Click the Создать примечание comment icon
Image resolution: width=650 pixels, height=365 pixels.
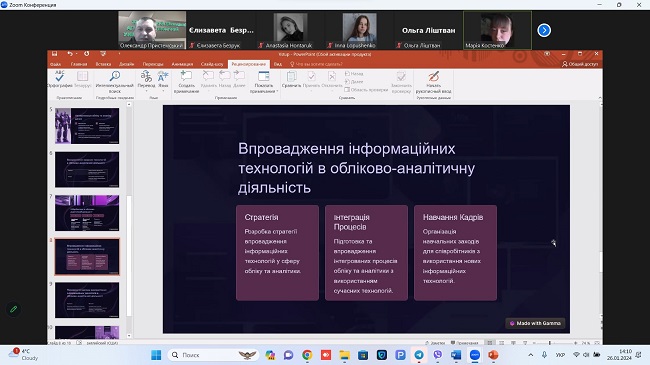tap(186, 81)
